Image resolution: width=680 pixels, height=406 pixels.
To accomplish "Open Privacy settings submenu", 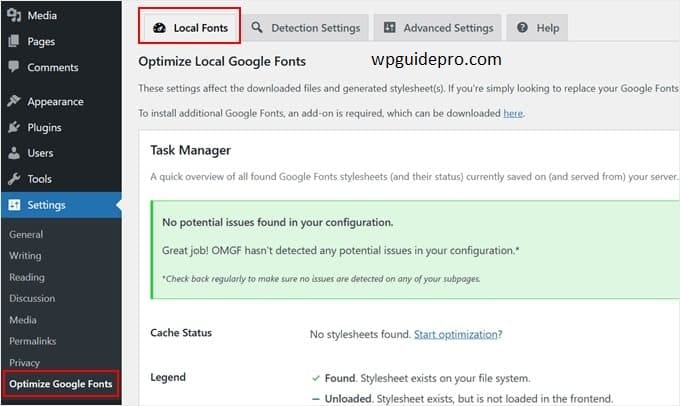I will 24,362.
